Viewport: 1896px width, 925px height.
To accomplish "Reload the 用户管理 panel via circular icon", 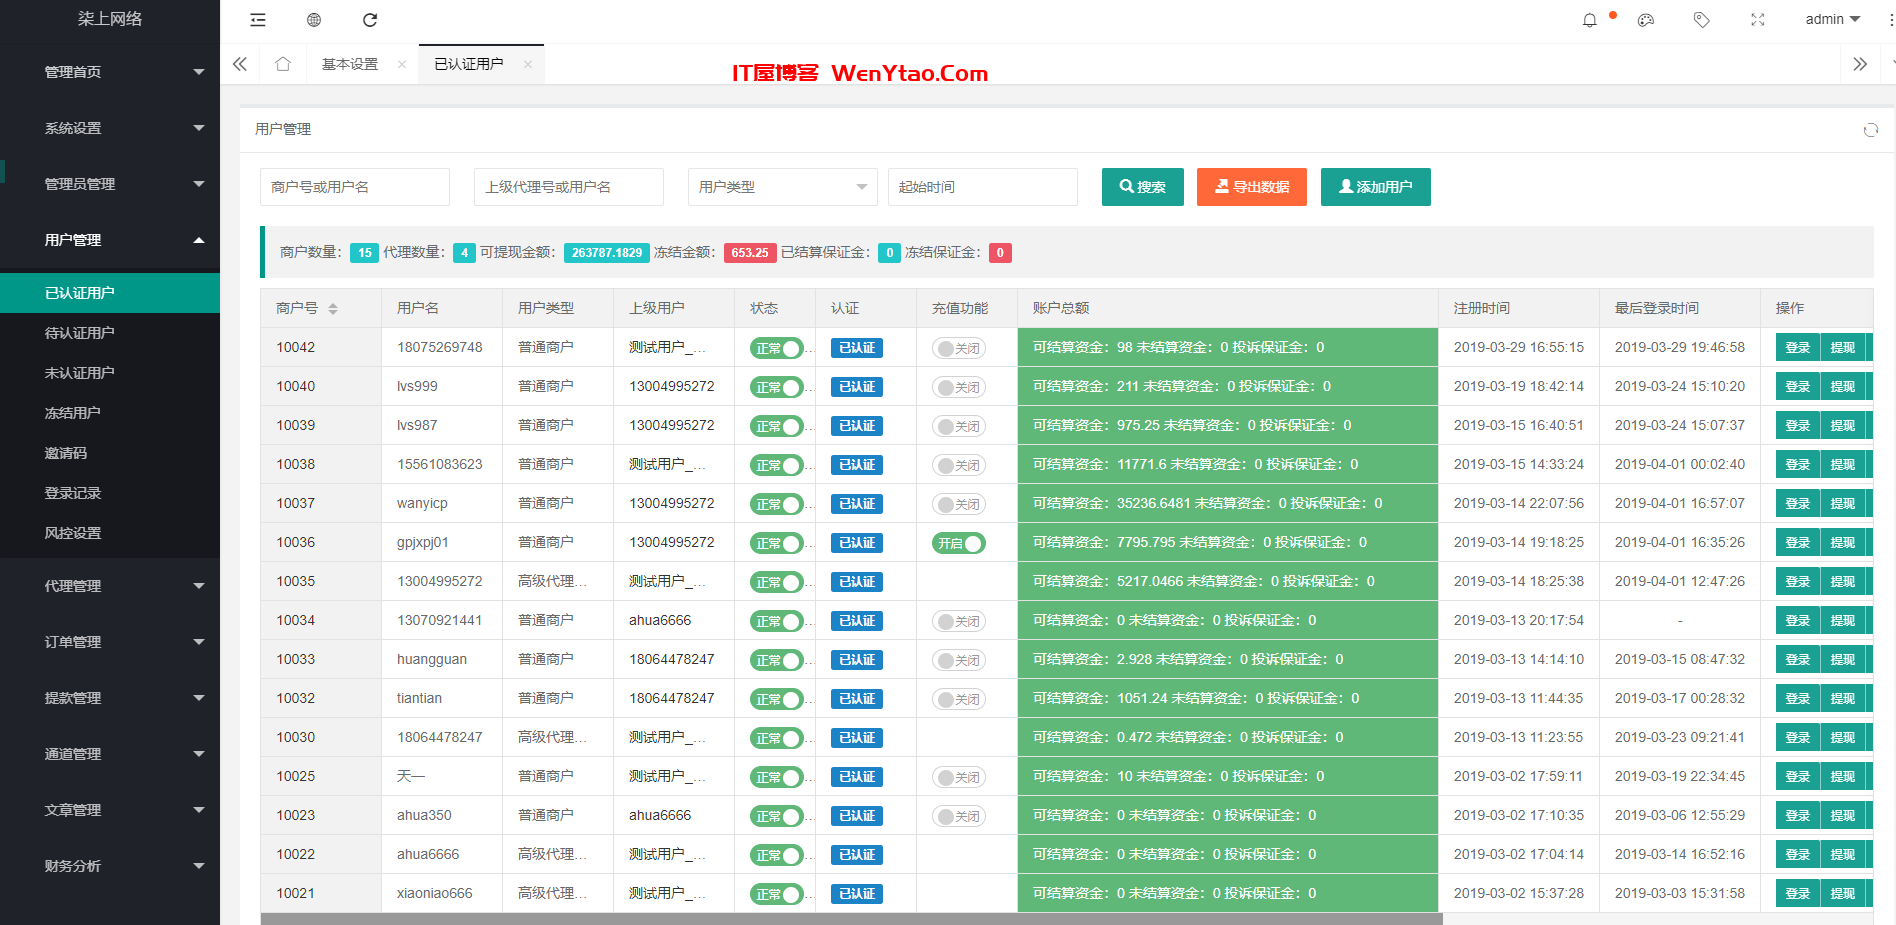I will tap(1870, 130).
